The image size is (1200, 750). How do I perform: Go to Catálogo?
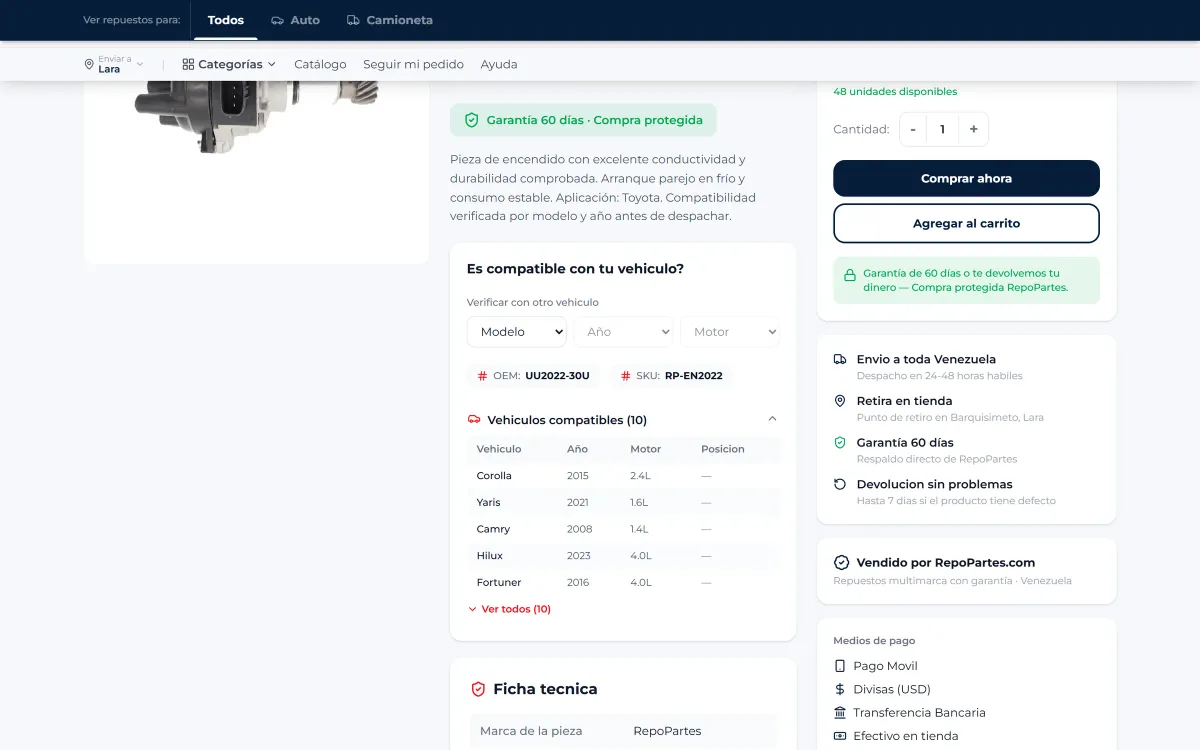(320, 64)
